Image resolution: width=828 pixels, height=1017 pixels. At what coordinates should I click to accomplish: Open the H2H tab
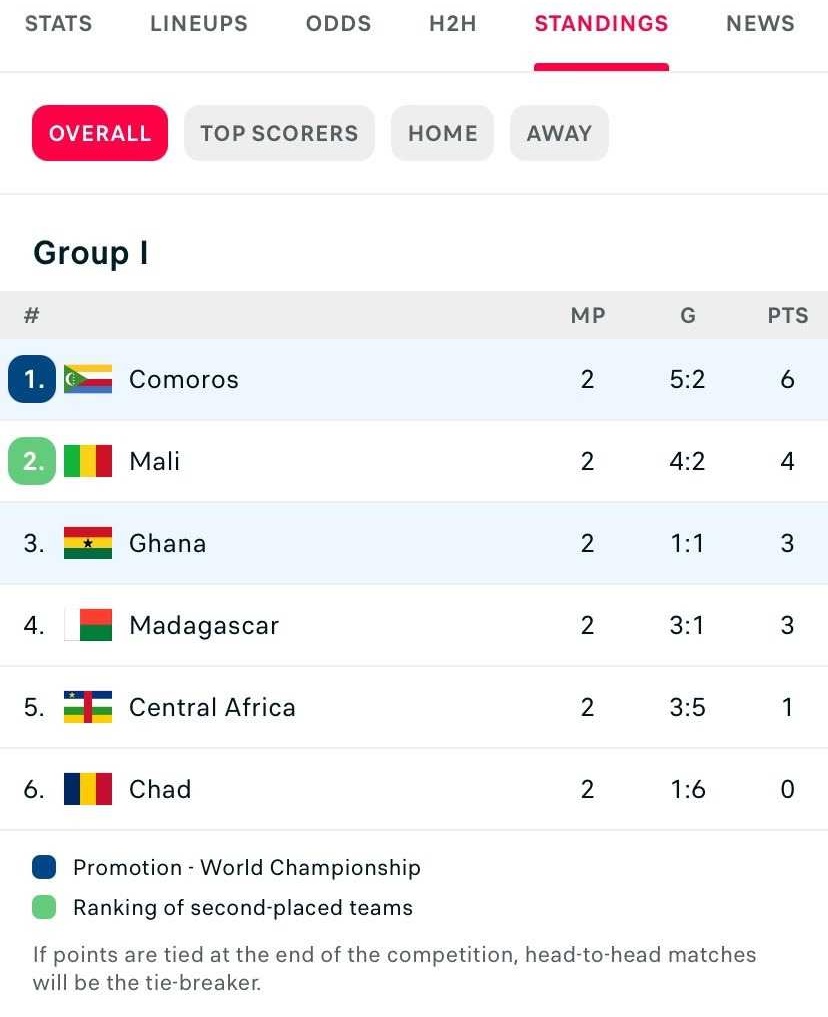tap(453, 23)
